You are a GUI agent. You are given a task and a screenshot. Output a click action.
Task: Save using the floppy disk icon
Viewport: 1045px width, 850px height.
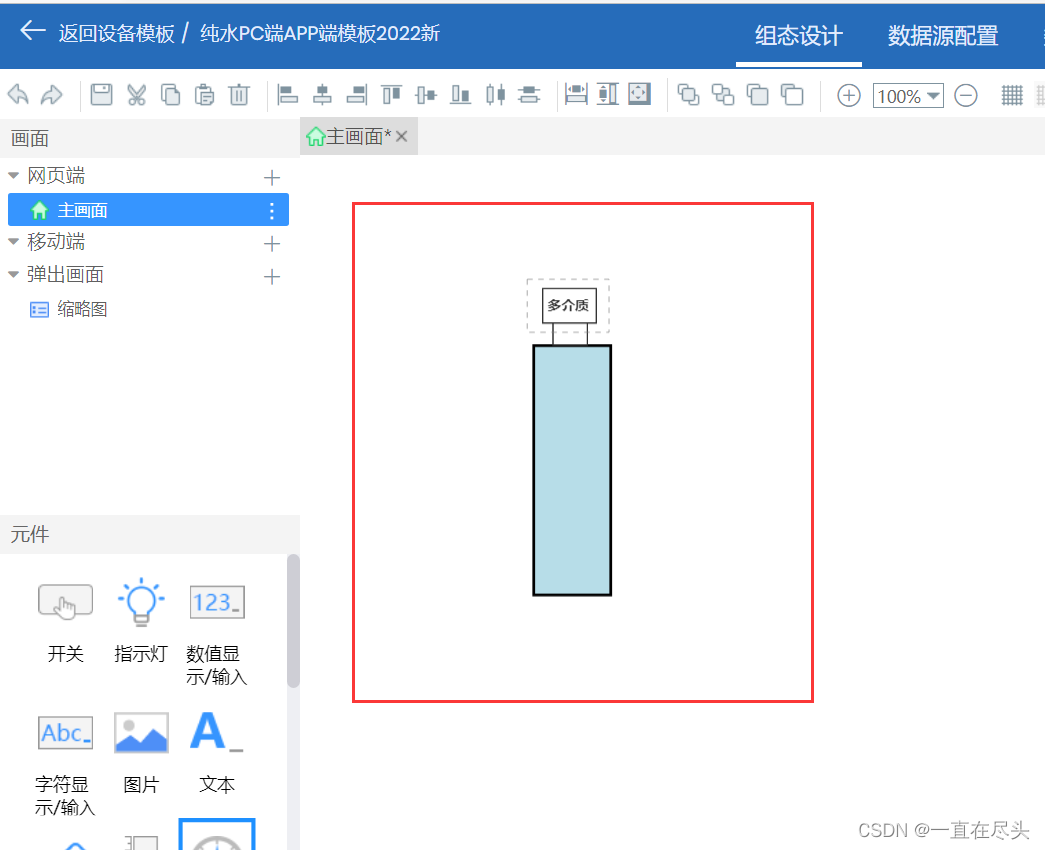(x=101, y=95)
